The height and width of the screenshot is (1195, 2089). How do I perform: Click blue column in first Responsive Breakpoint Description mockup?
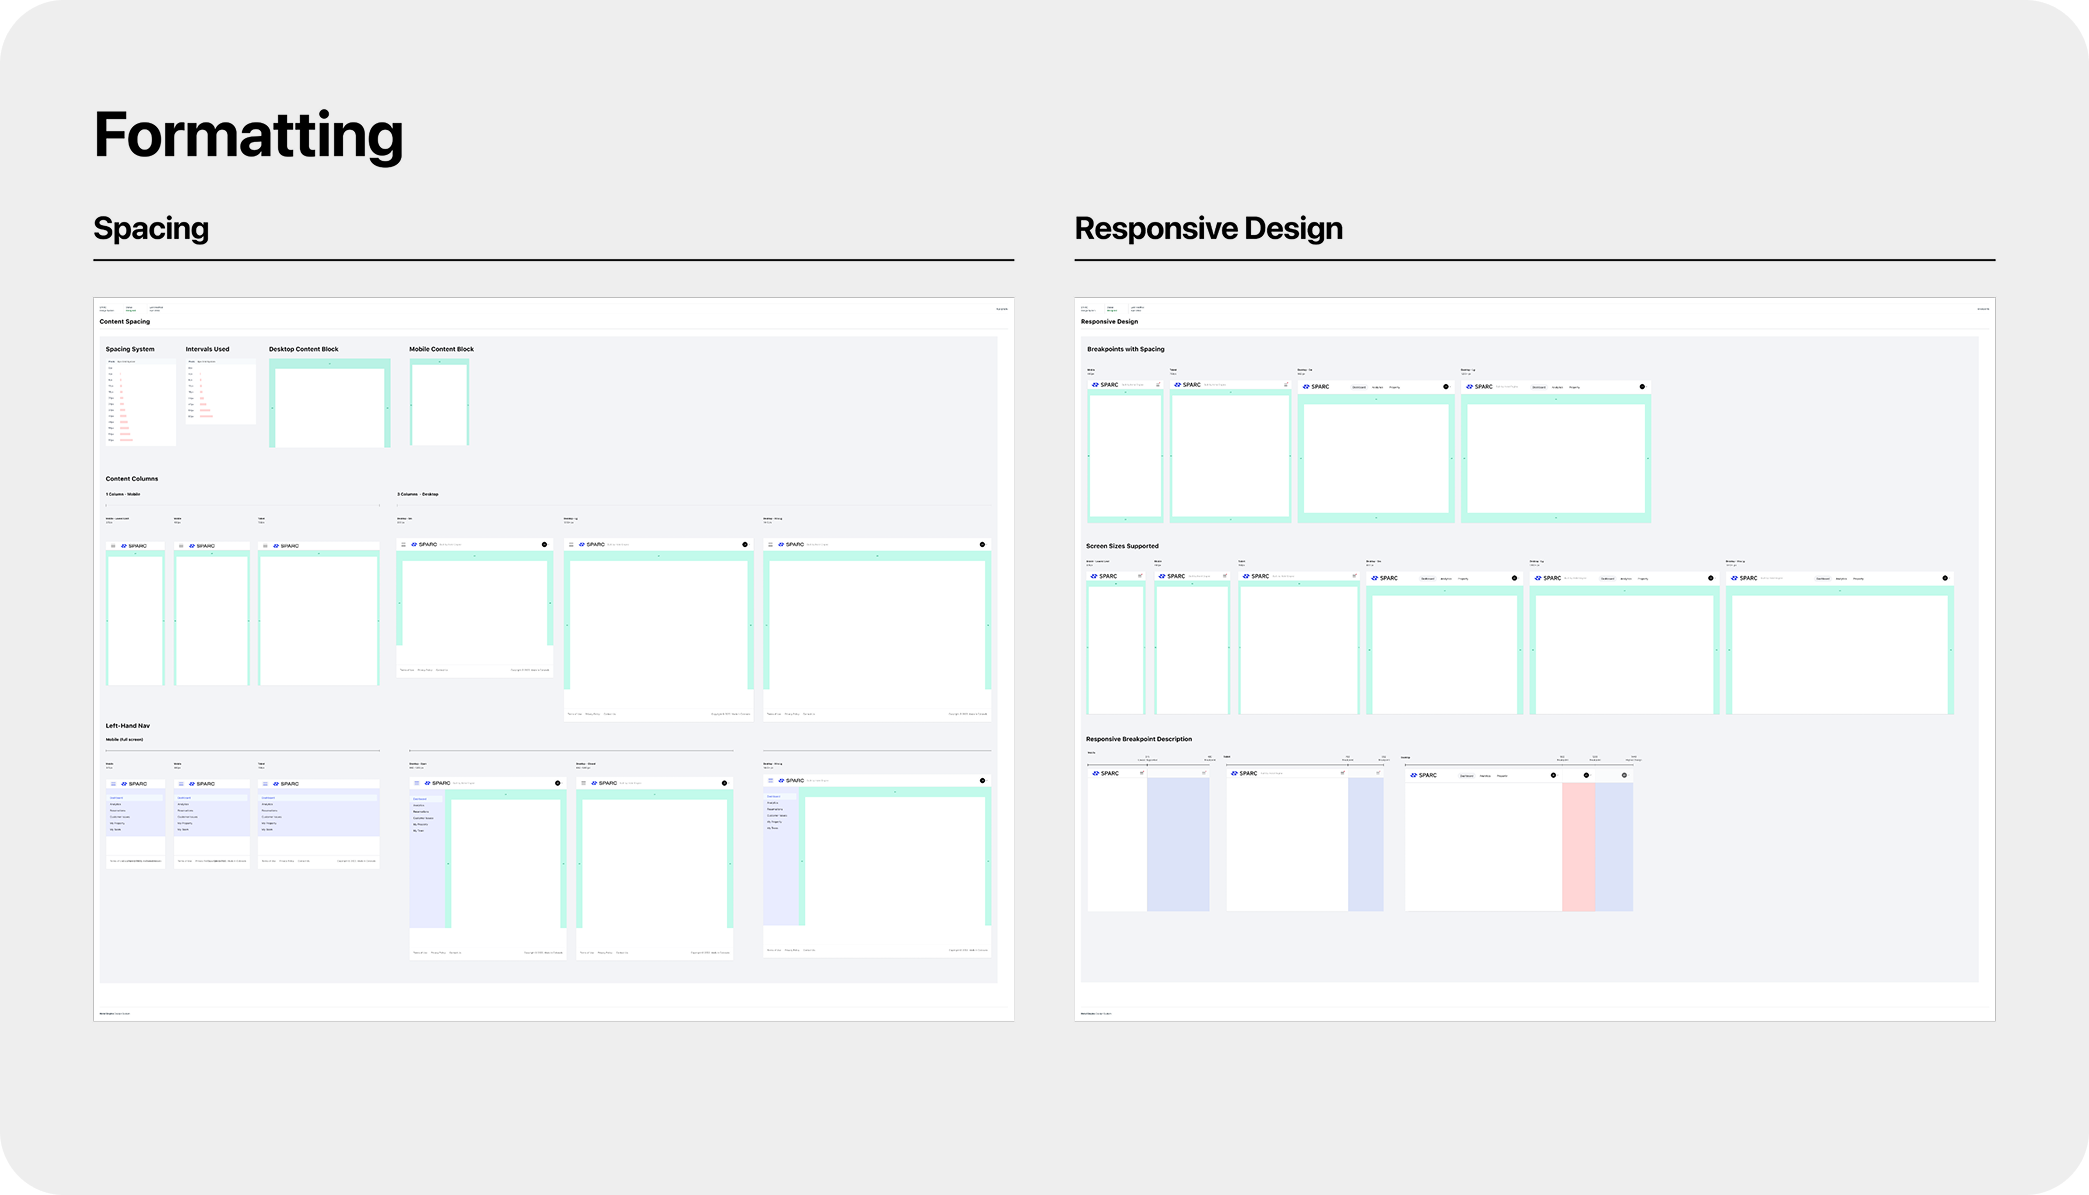pos(1178,845)
